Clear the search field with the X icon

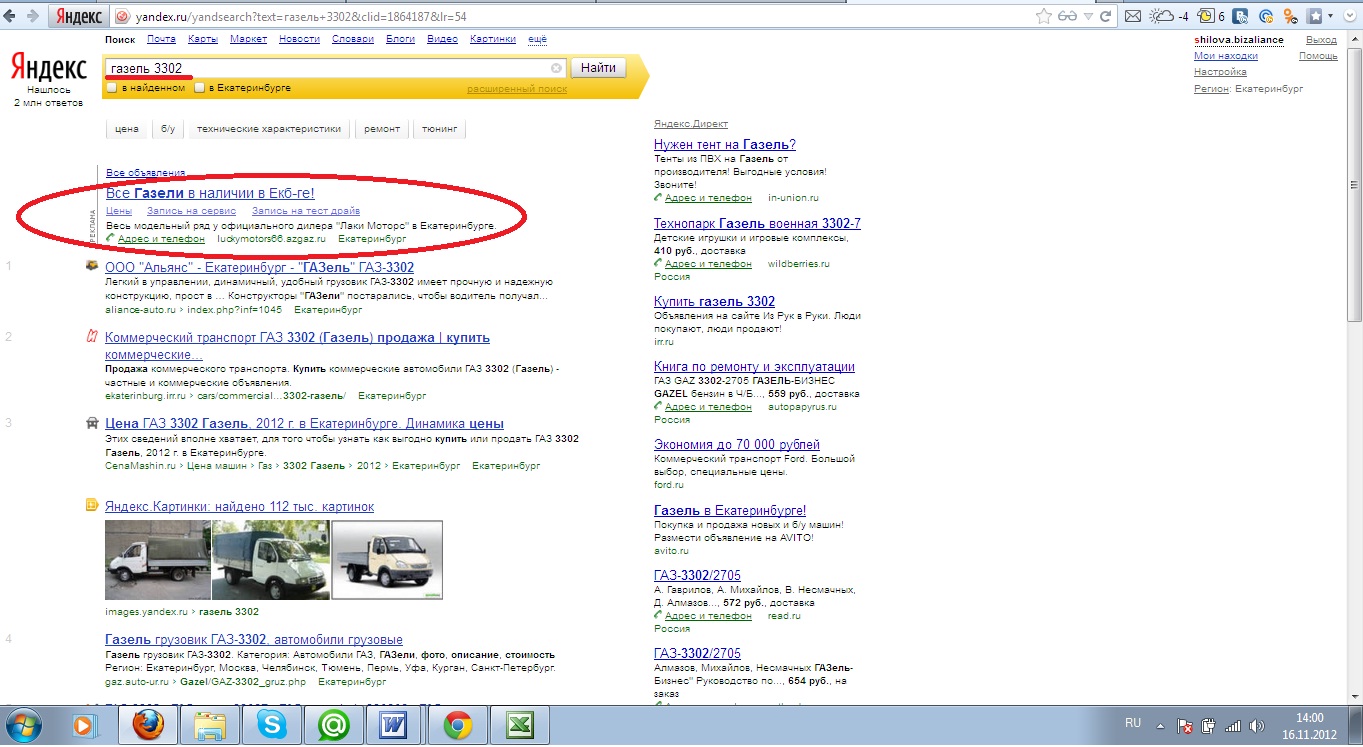point(557,68)
